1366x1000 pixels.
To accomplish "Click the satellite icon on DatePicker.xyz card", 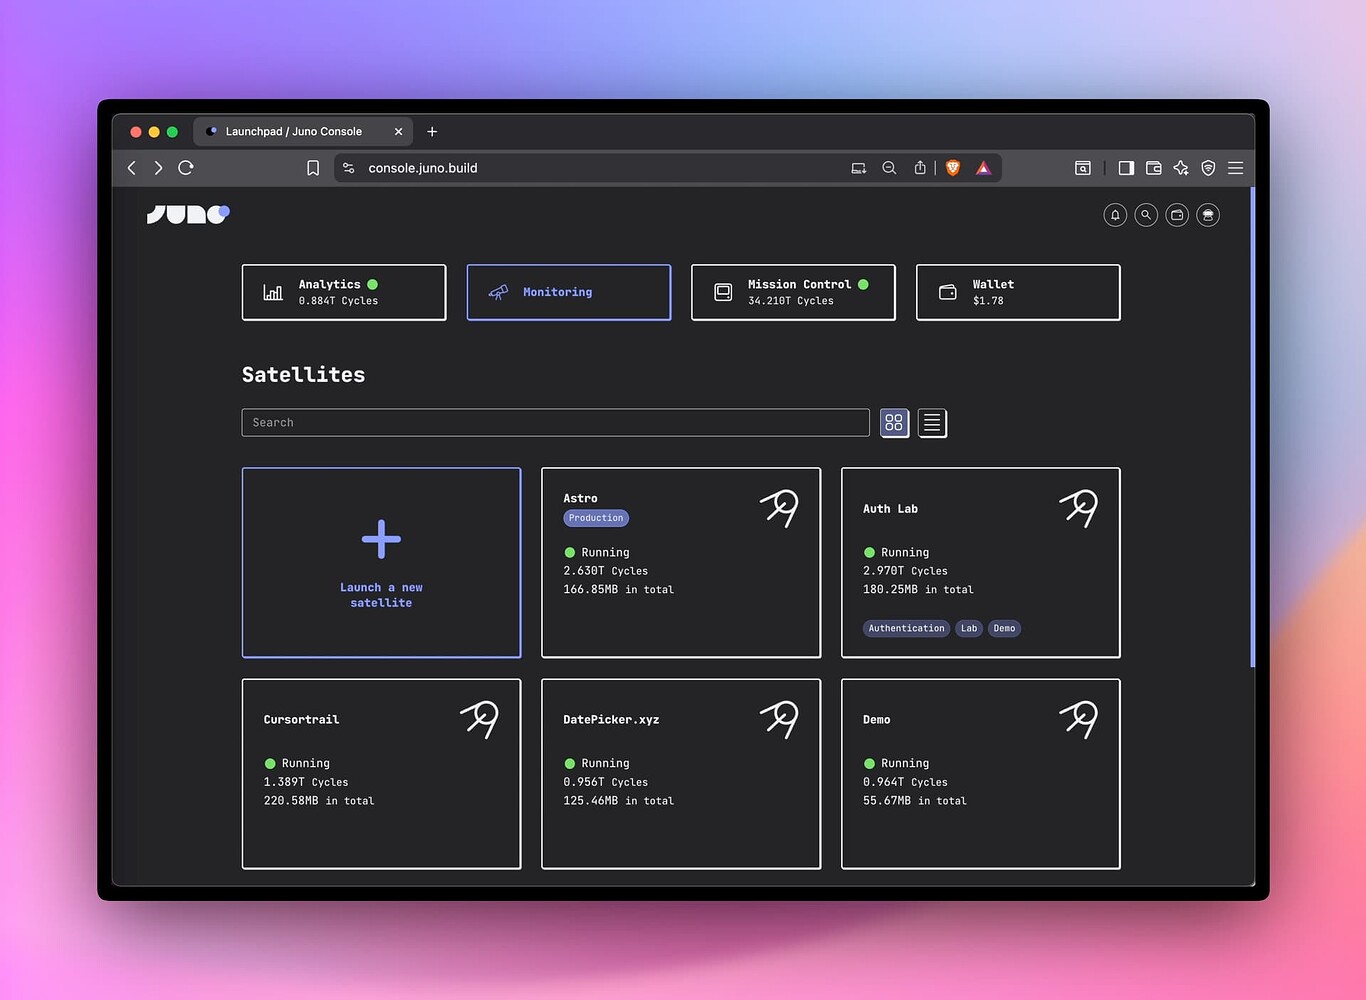I will tap(779, 718).
